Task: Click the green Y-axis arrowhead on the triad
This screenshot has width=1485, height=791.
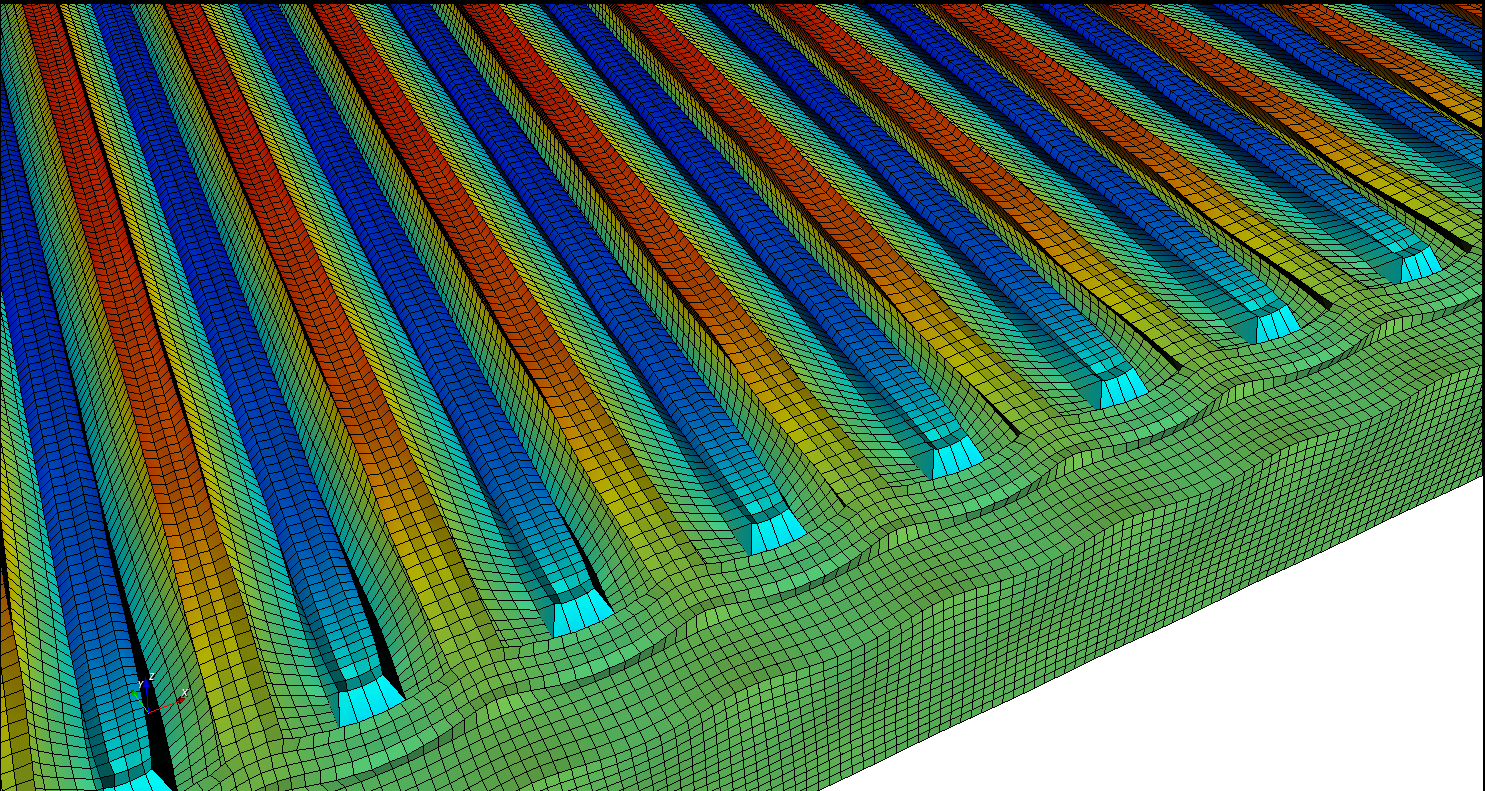Action: 135,693
